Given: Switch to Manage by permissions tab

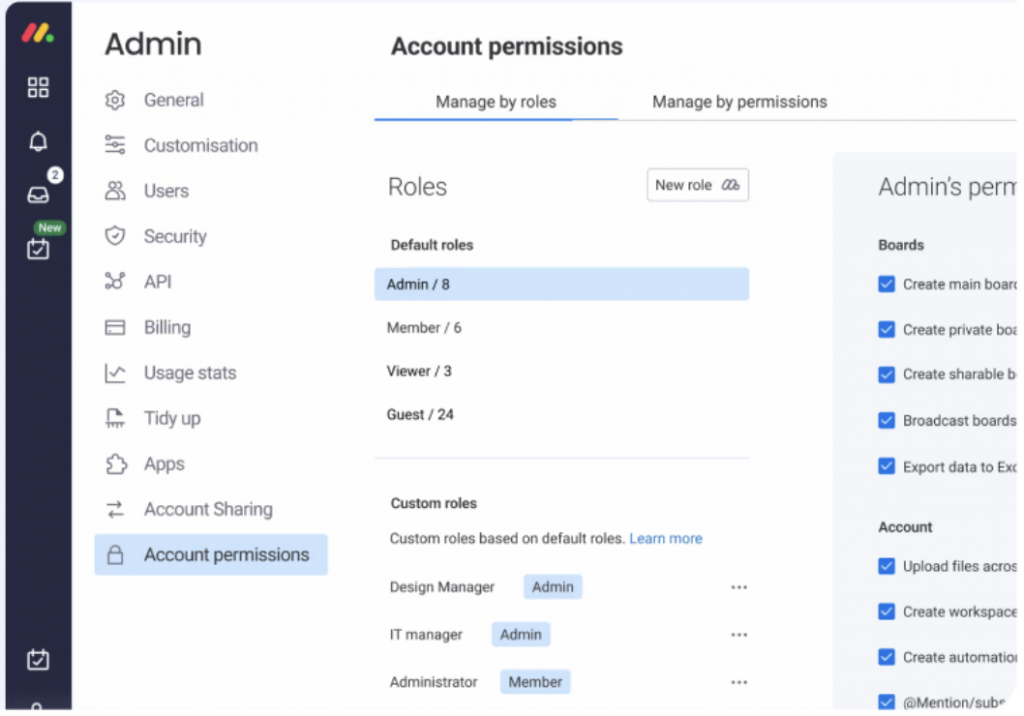Looking at the screenshot, I should point(739,102).
